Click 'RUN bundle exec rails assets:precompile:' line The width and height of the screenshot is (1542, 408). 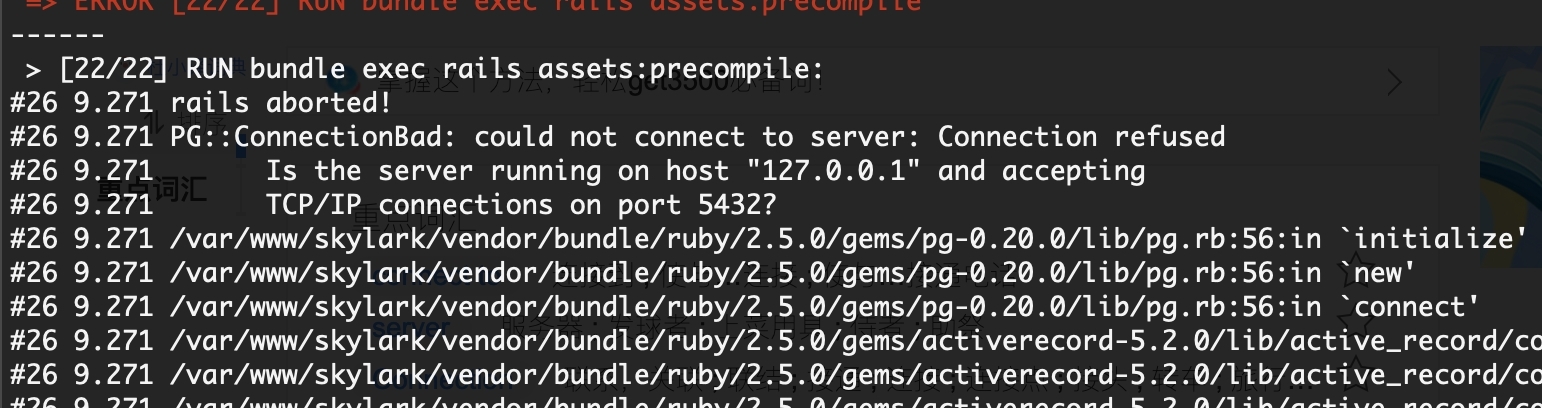(x=505, y=69)
